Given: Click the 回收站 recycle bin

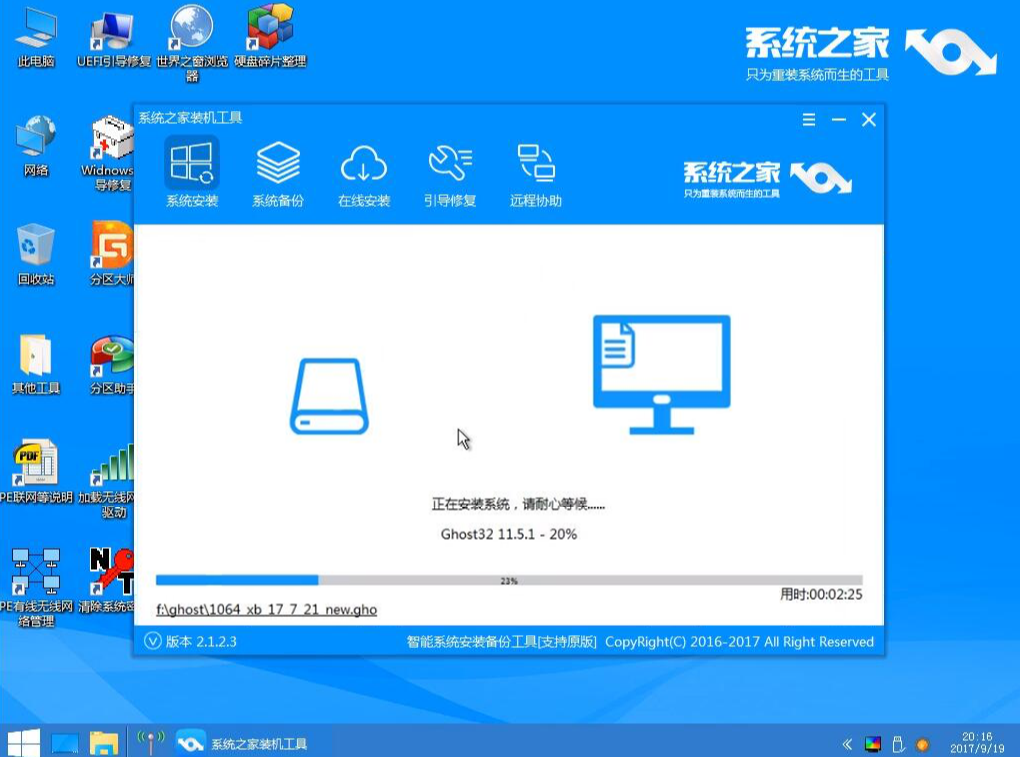Looking at the screenshot, I should 37,243.
